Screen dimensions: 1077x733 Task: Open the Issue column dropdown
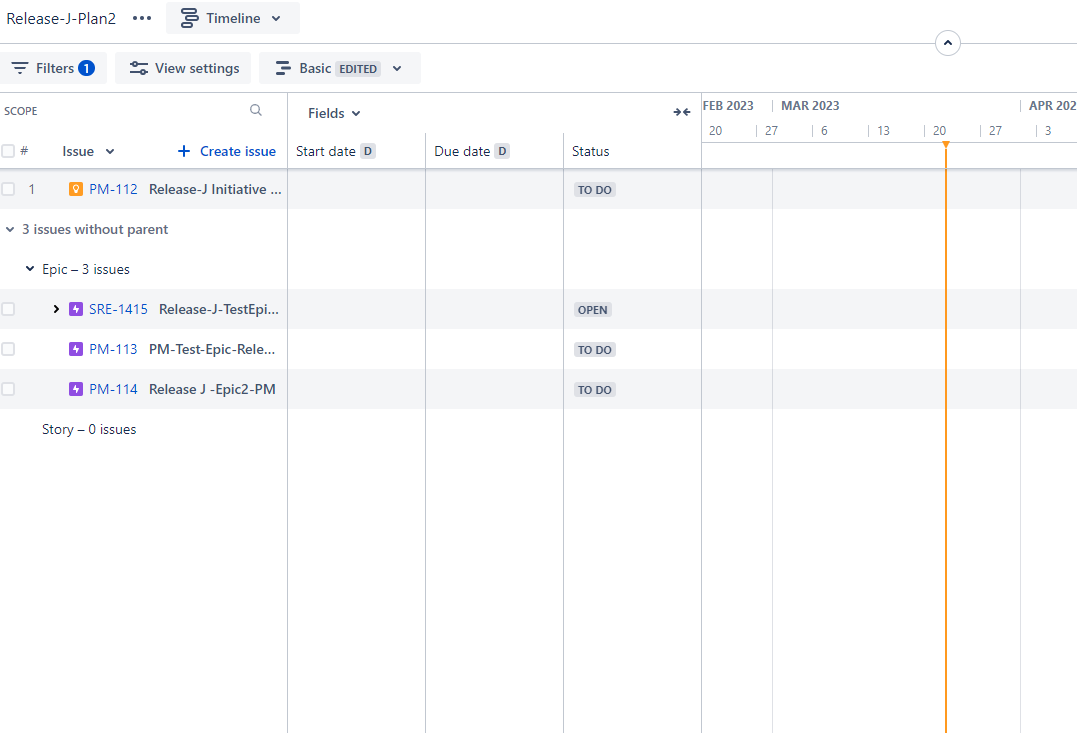coord(88,151)
